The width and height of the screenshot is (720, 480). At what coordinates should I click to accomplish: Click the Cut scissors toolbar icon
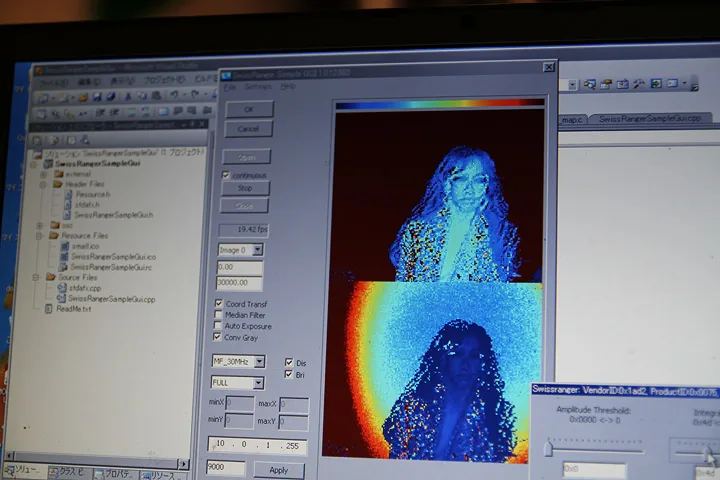coord(128,97)
